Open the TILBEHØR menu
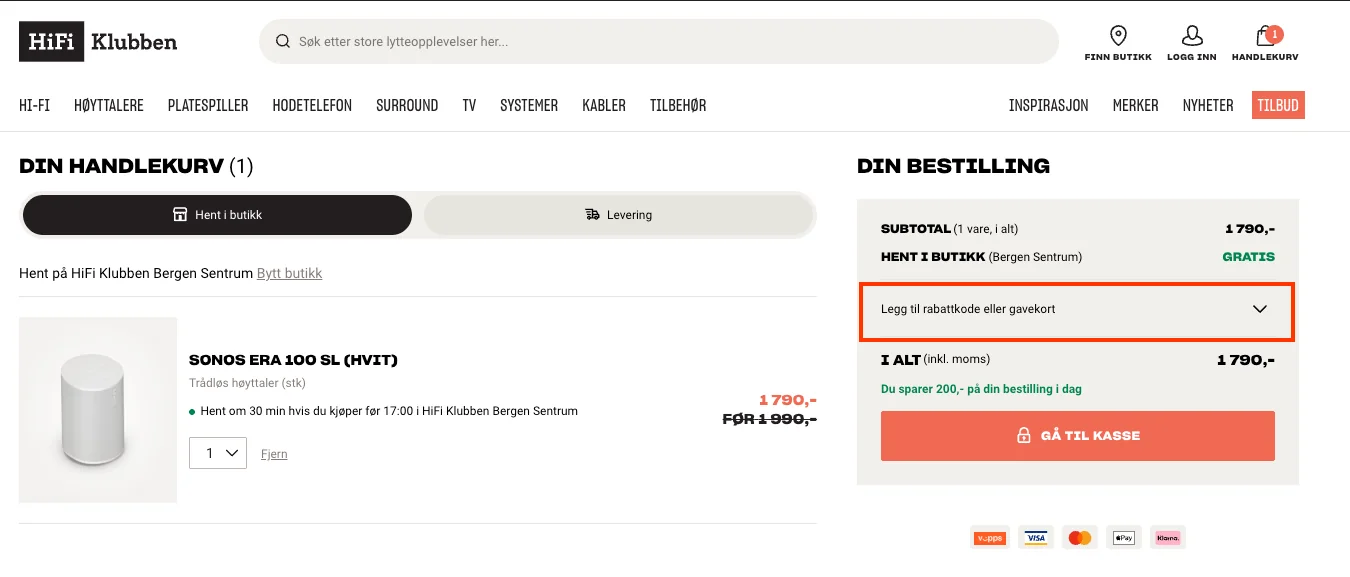The width and height of the screenshot is (1350, 577). 678,105
